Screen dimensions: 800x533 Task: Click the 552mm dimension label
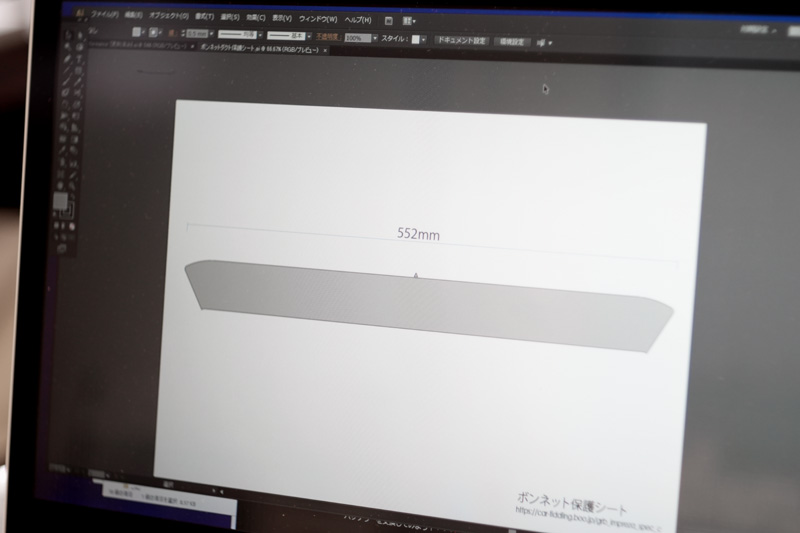[x=419, y=234]
